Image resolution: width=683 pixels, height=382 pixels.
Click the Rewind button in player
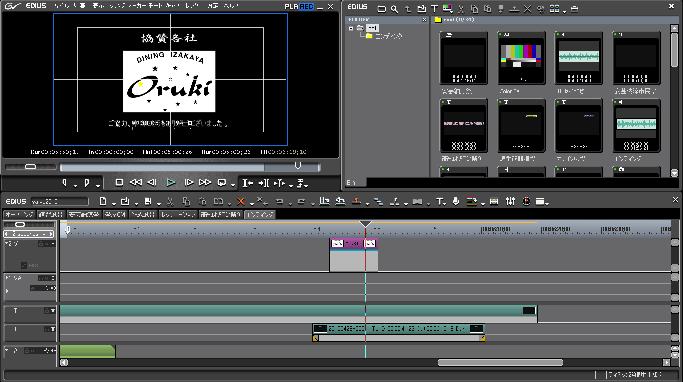click(x=136, y=183)
